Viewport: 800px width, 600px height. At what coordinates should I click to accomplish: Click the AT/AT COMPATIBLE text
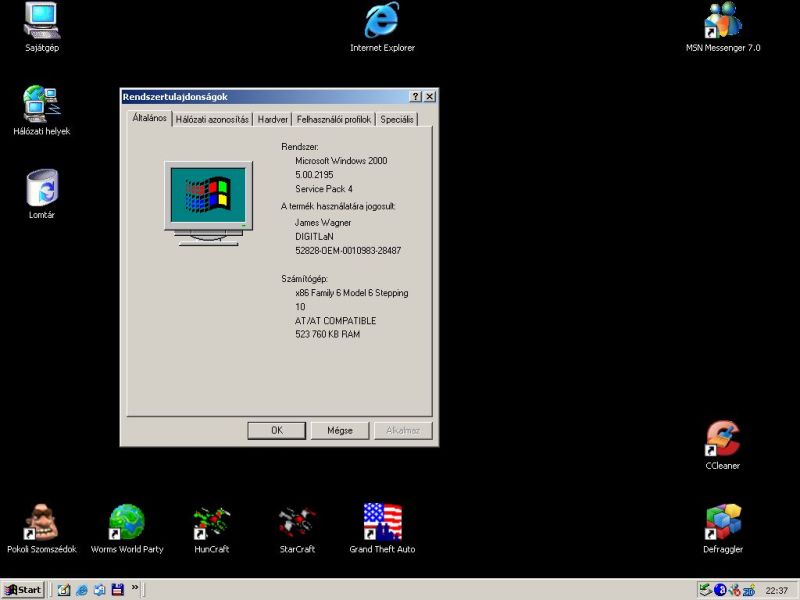click(335, 321)
